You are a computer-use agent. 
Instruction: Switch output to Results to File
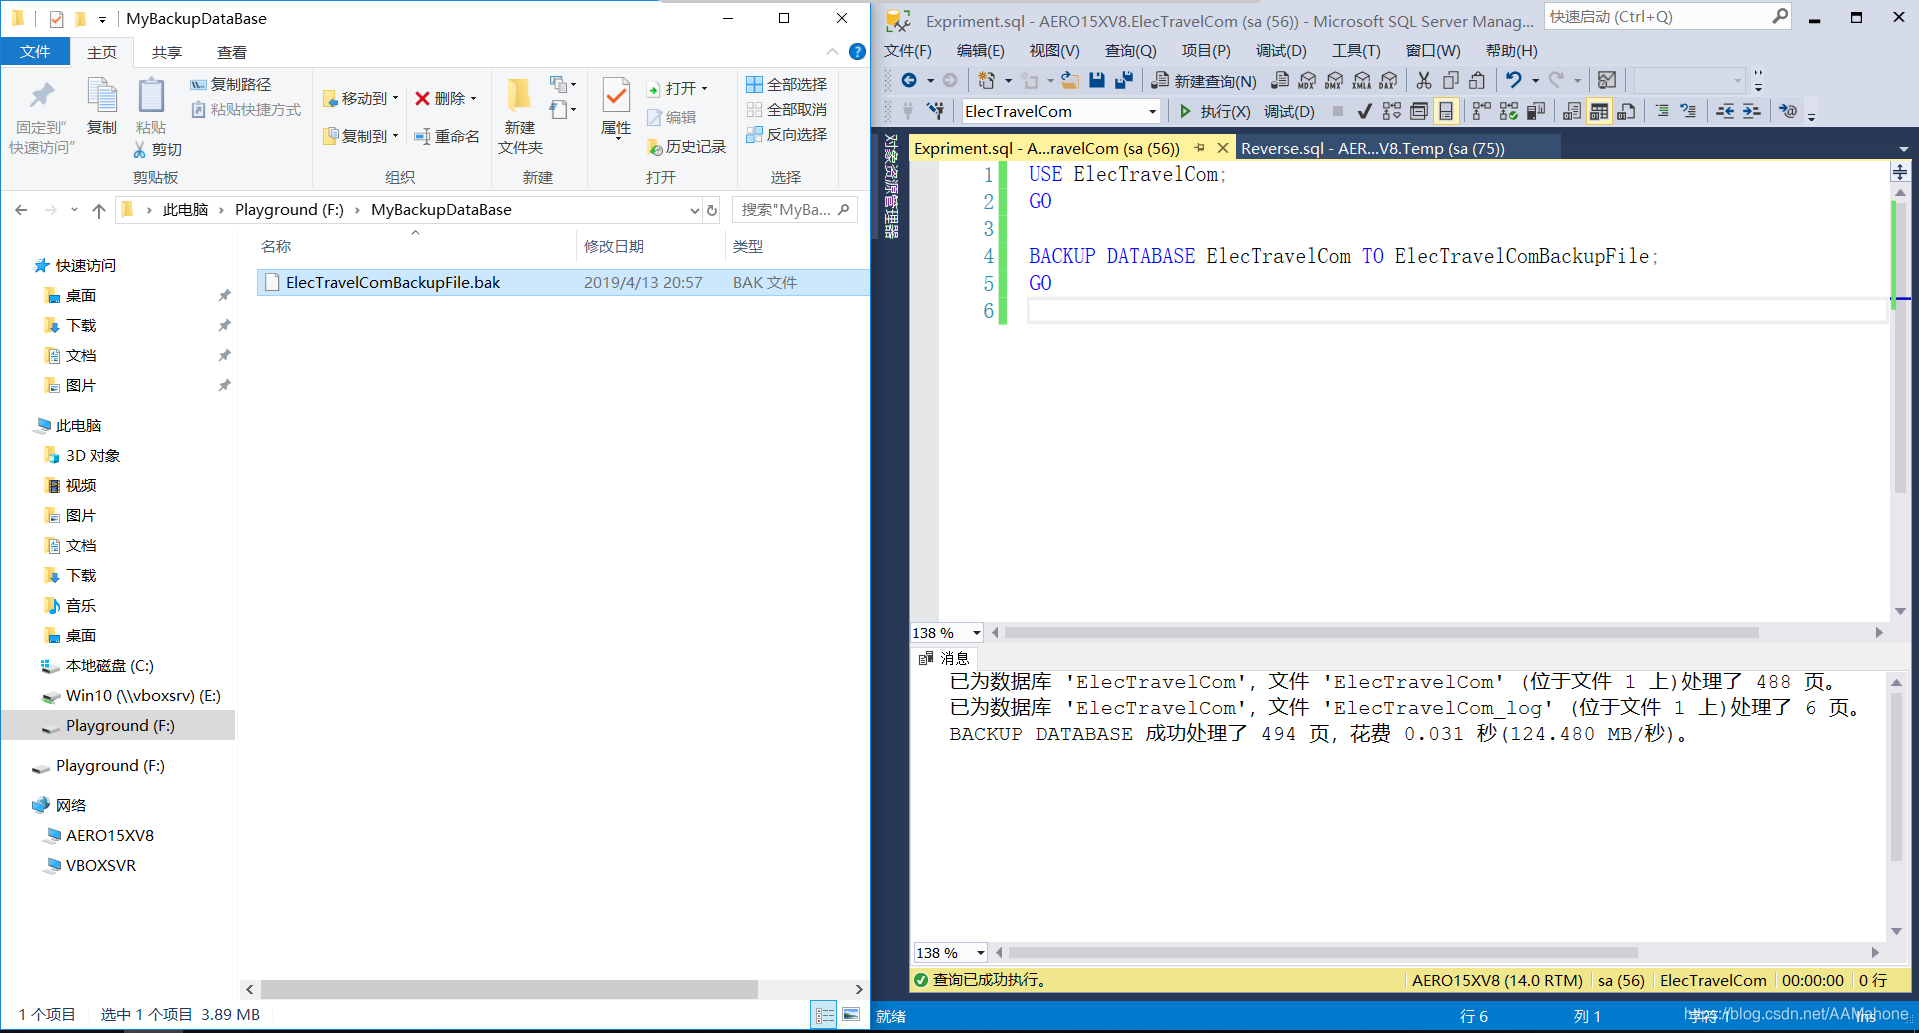1626,111
